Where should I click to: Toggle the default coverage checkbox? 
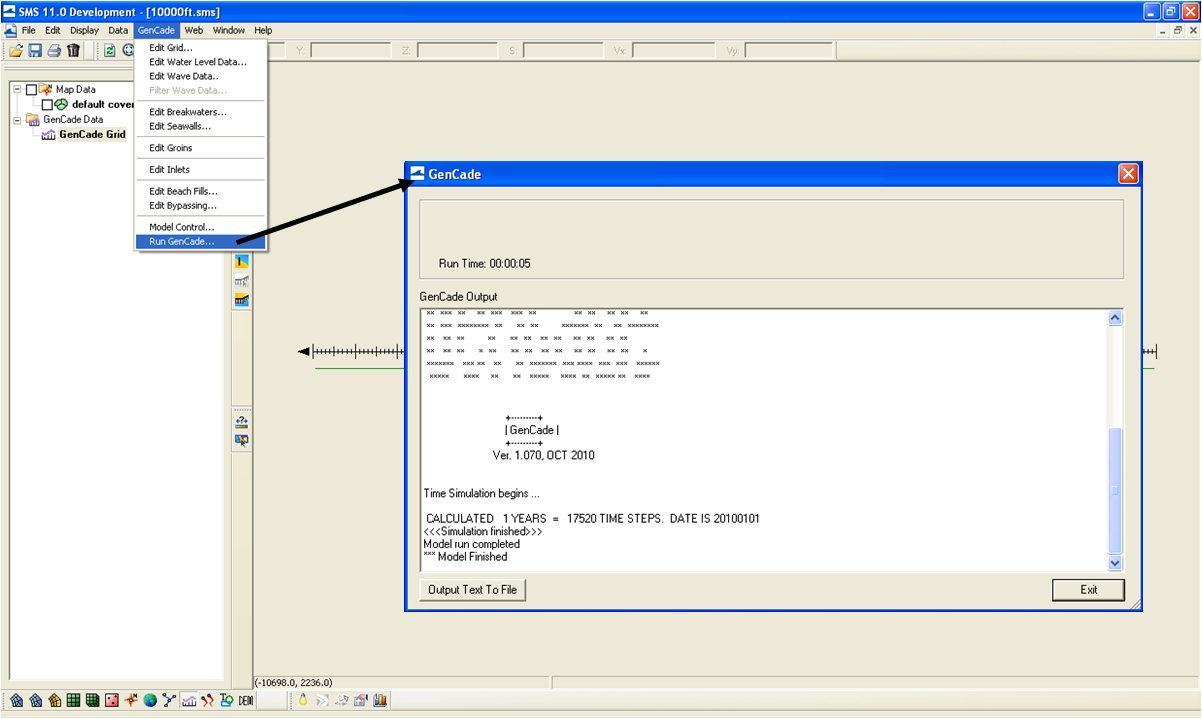[47, 104]
